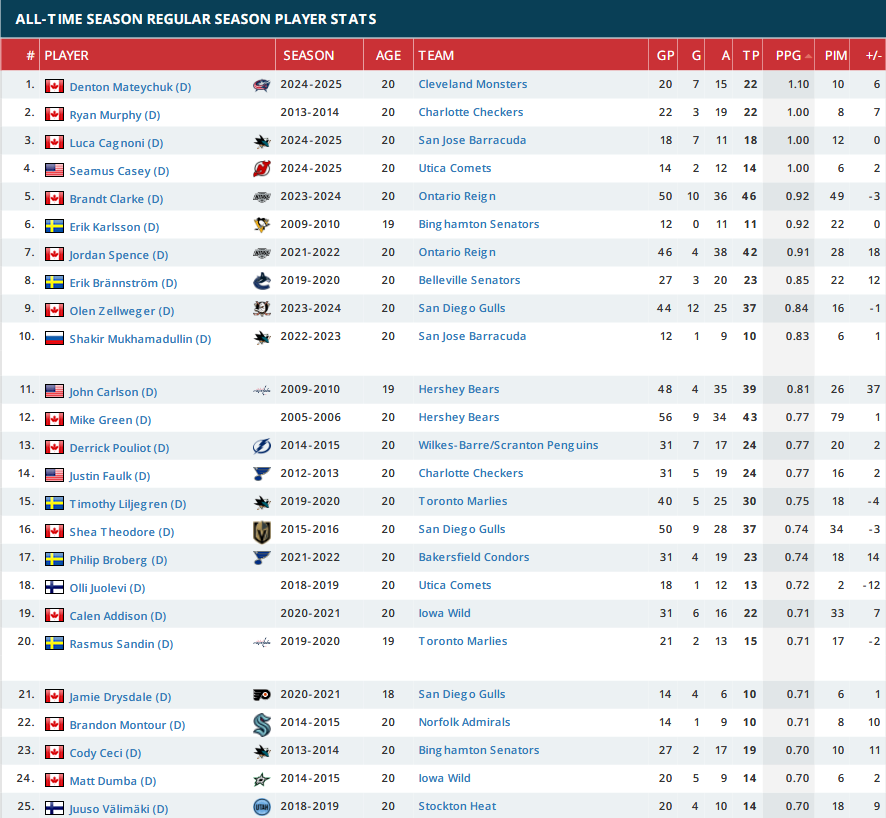Screen dimensions: 886x818
Task: Click 1.10 PPG value for Denton Mateychuk
Action: pyautogui.click(x=798, y=84)
